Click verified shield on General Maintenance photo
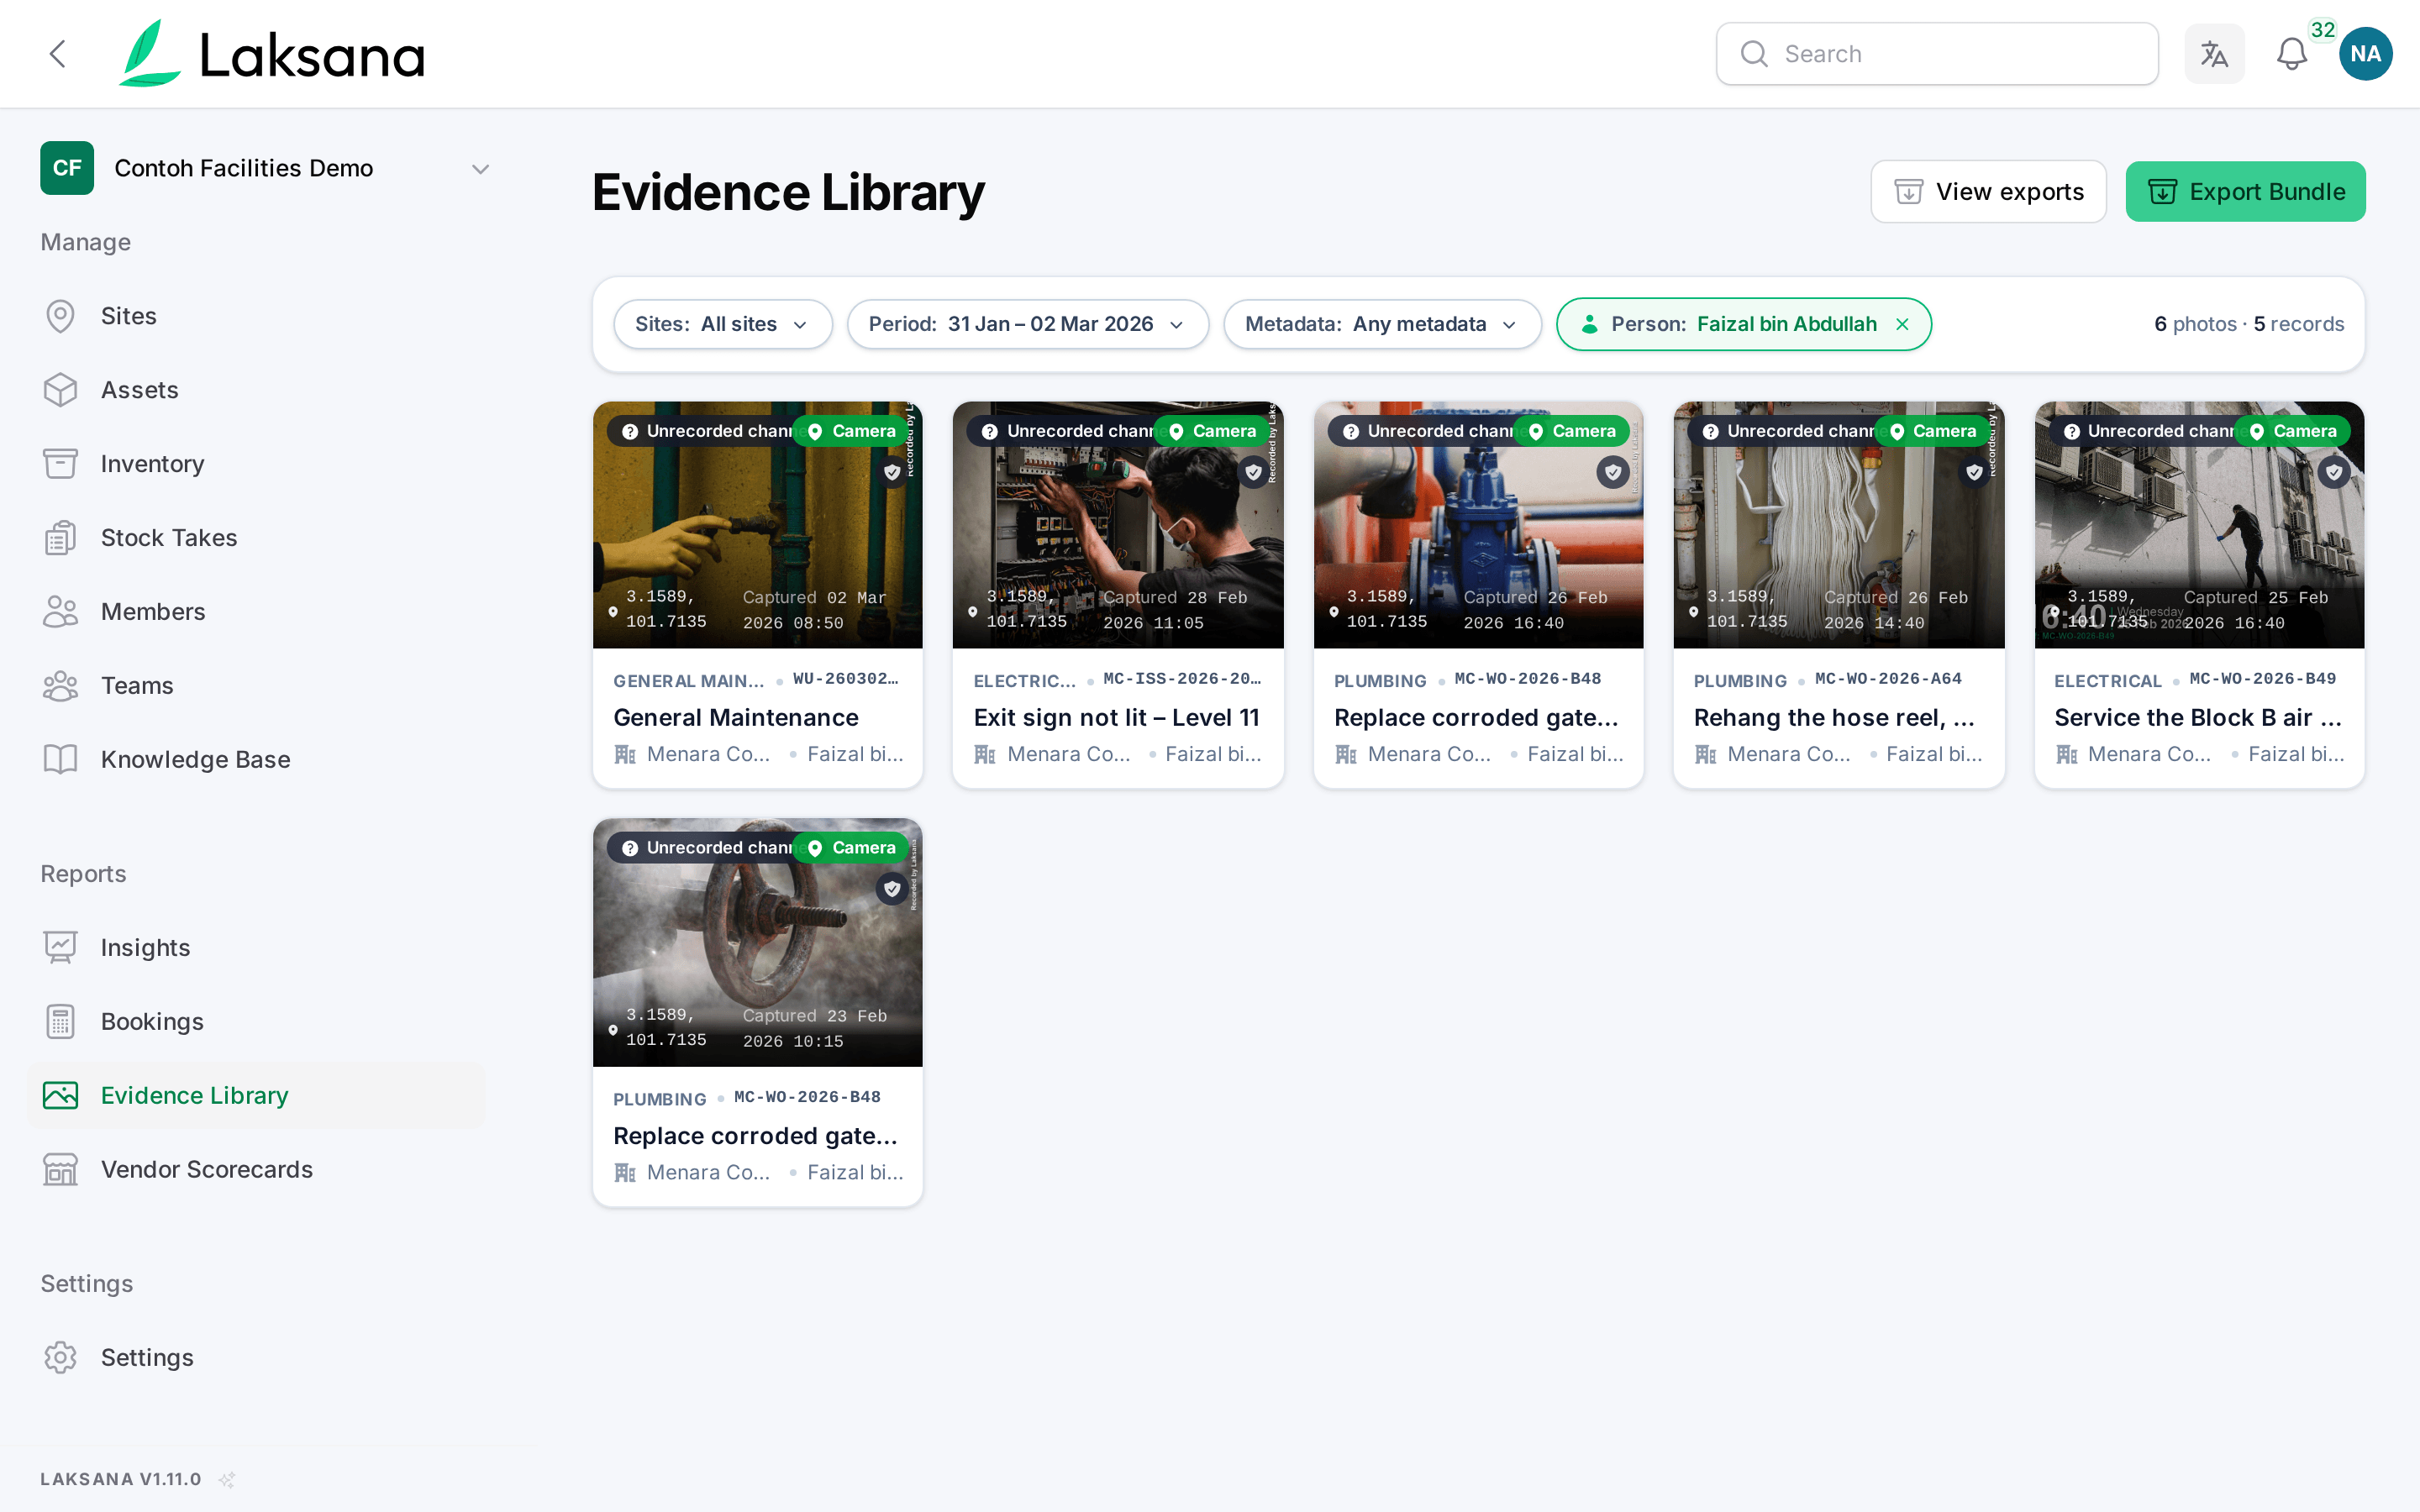2420x1512 pixels. point(892,472)
